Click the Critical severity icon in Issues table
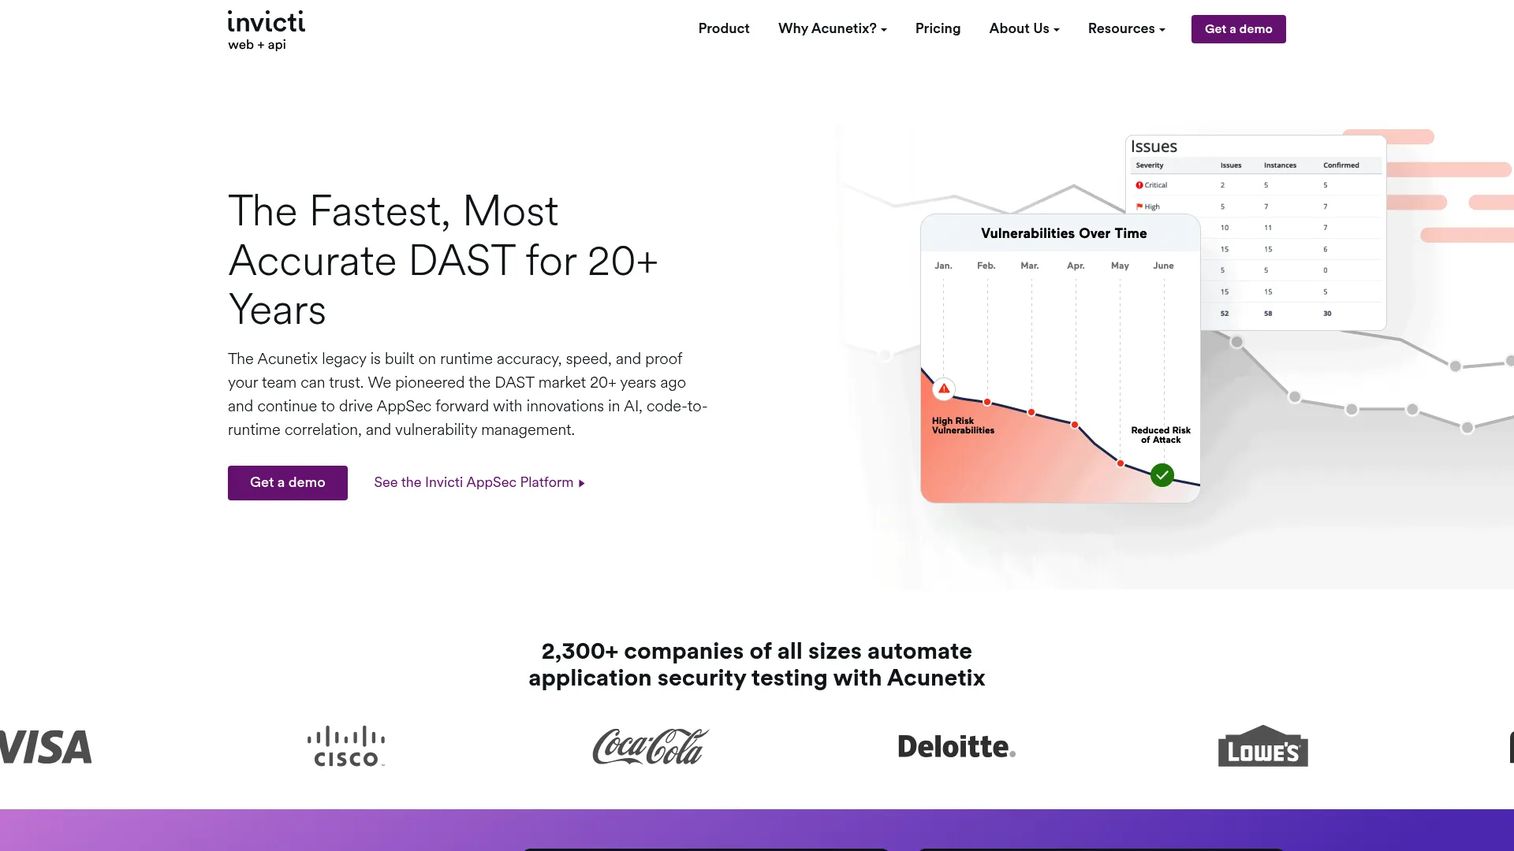 [x=1139, y=185]
